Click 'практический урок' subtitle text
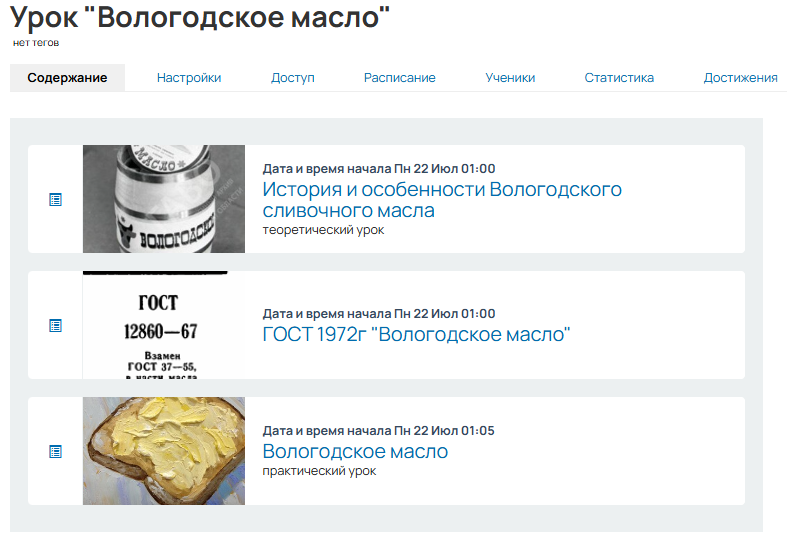The height and width of the screenshot is (543, 787). point(319,471)
